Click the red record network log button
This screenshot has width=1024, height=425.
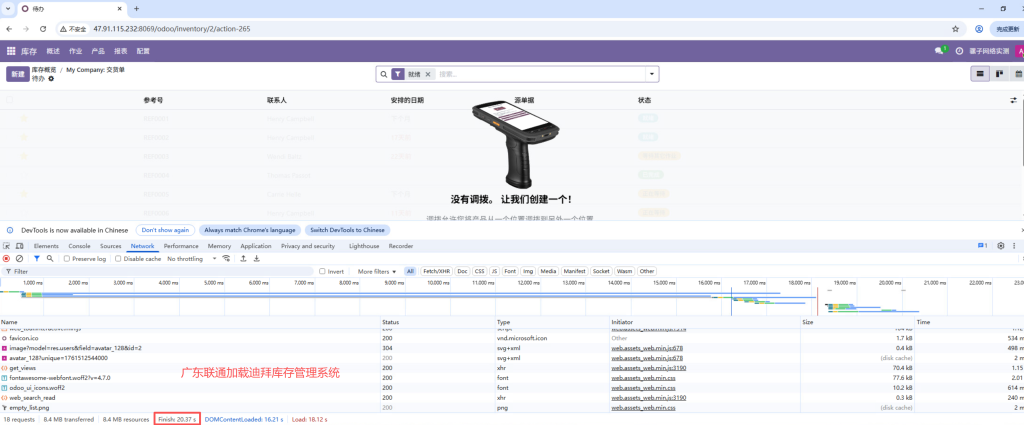6,258
